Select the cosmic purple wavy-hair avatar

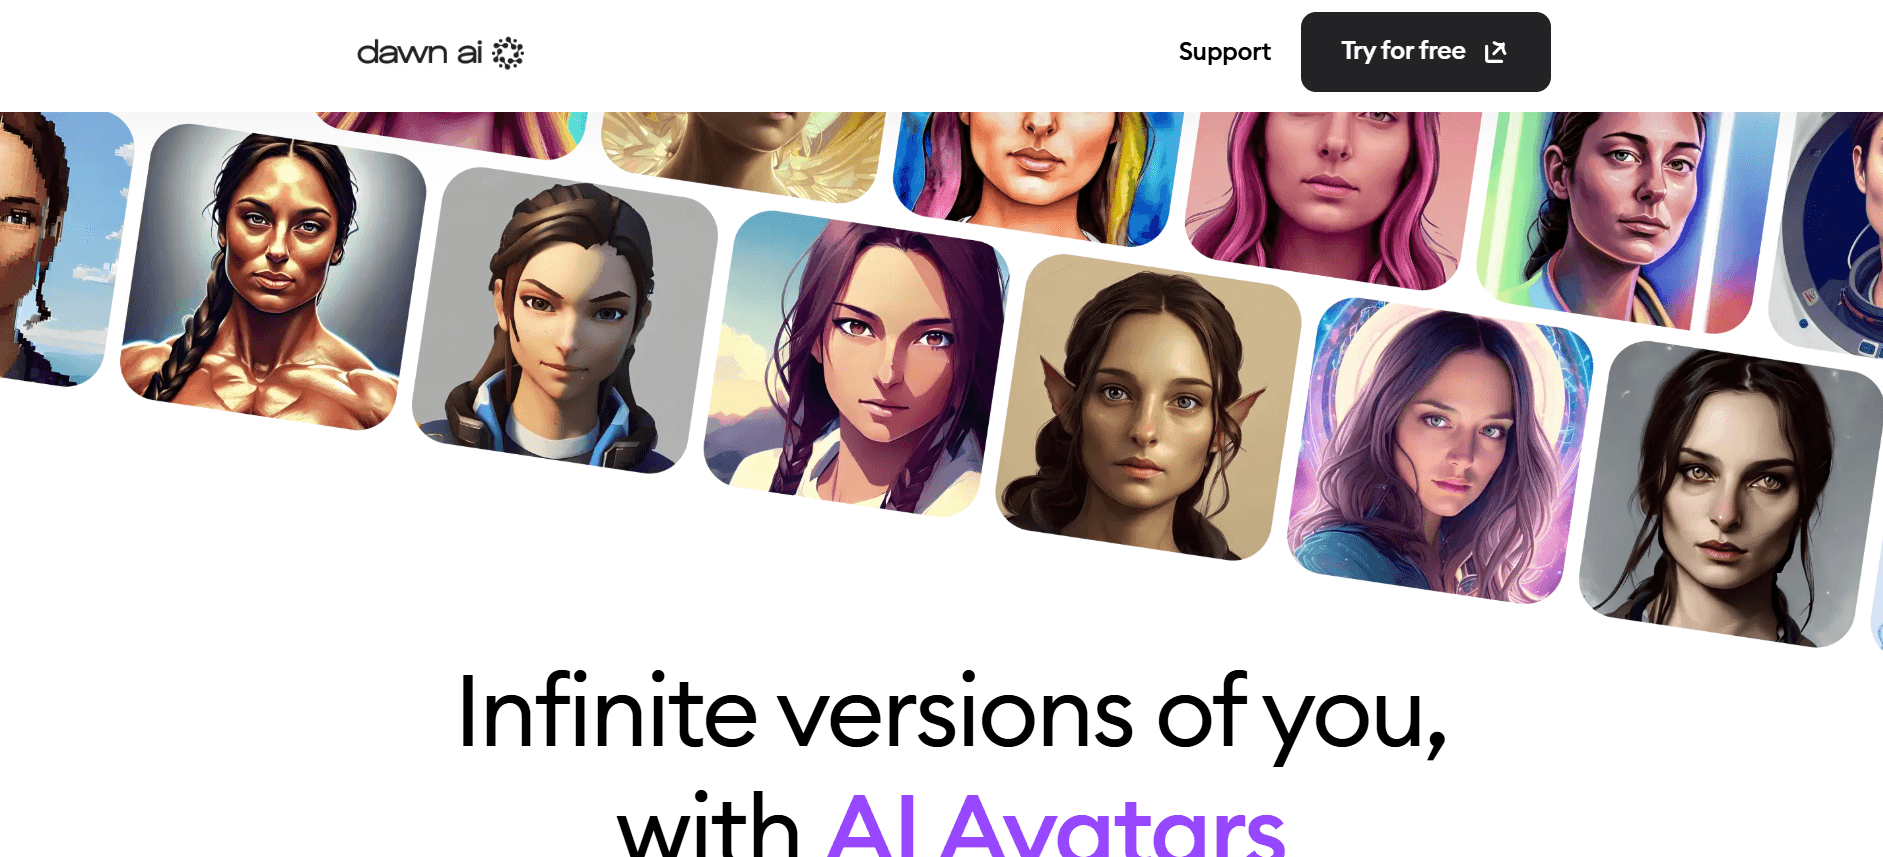click(1441, 450)
